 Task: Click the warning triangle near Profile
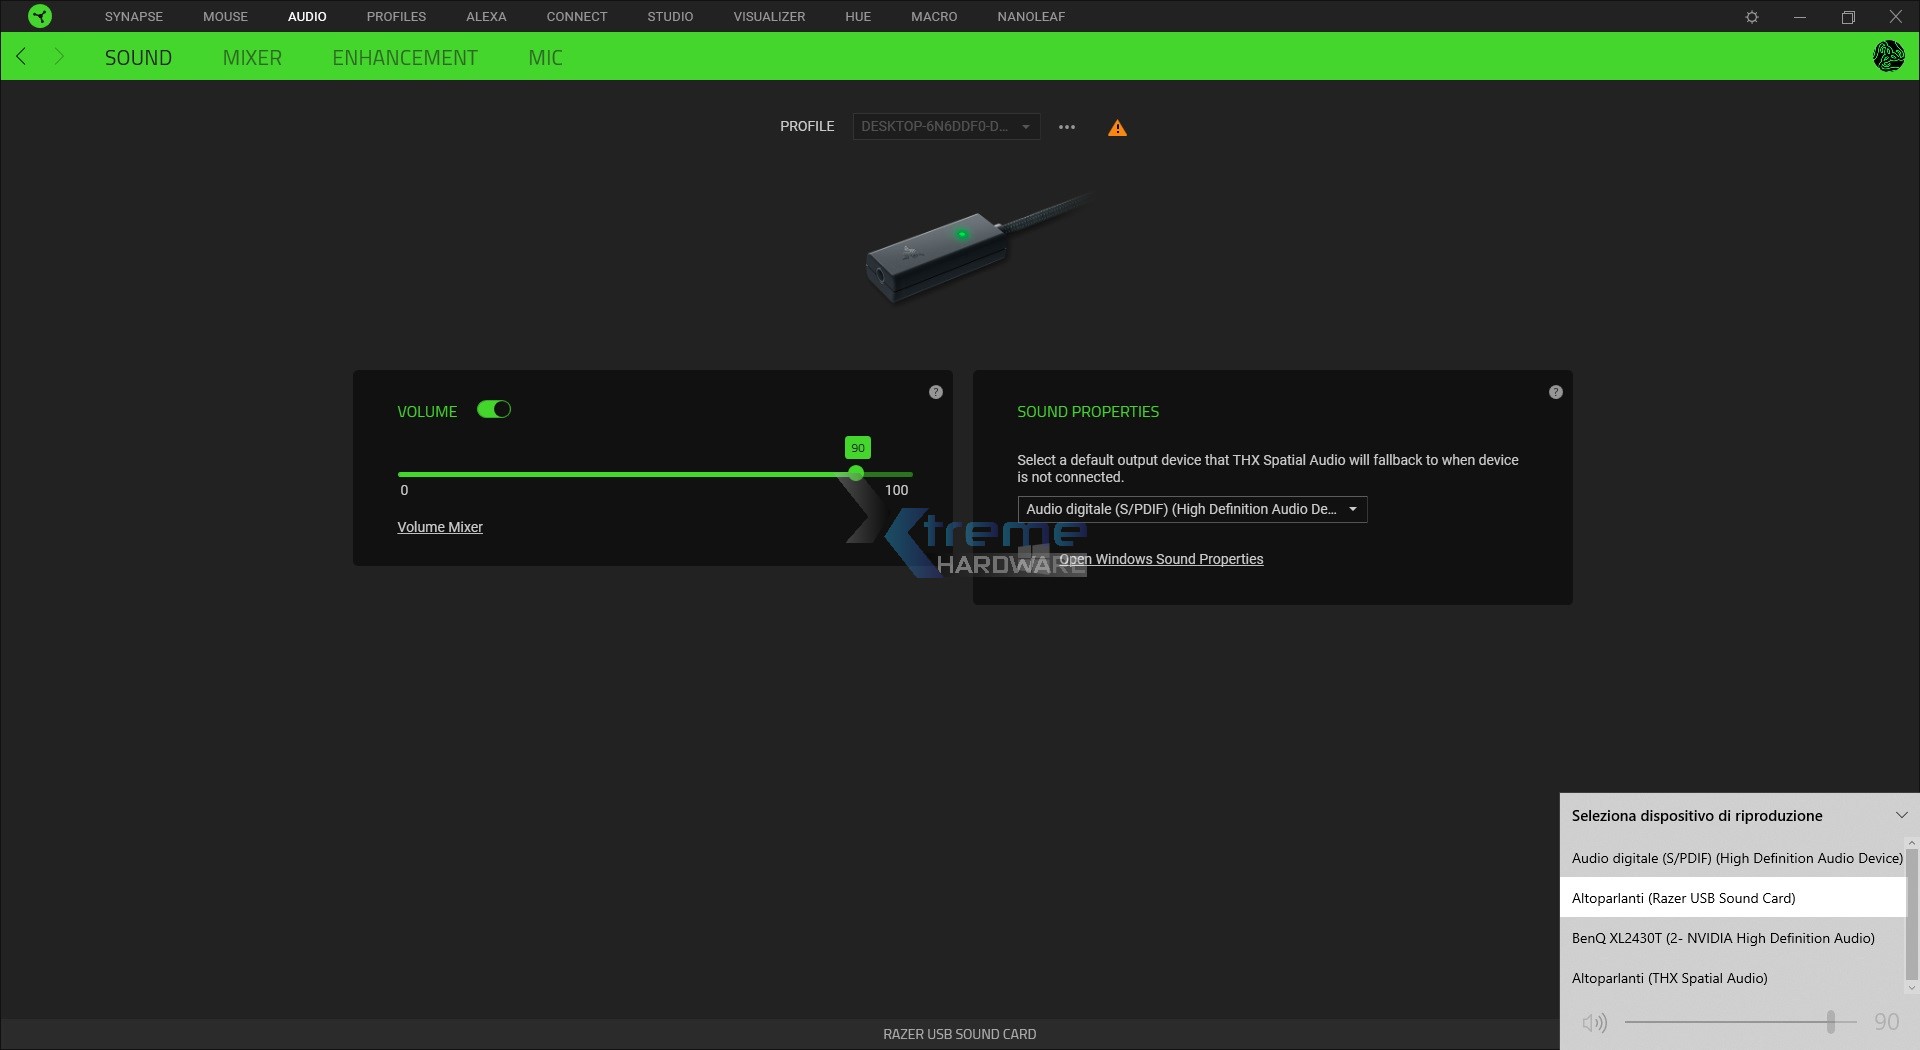pos(1117,127)
